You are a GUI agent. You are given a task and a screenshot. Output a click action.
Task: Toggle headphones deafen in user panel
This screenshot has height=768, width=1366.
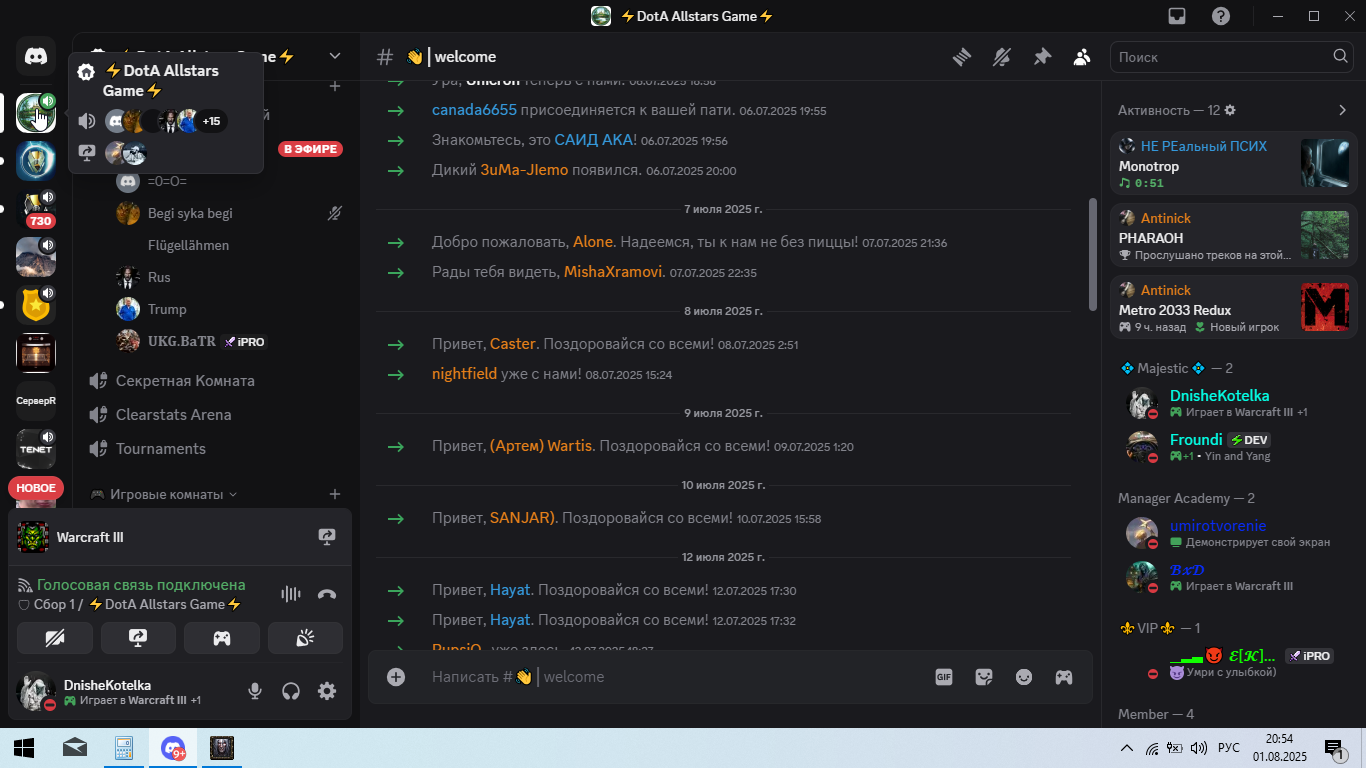(291, 691)
